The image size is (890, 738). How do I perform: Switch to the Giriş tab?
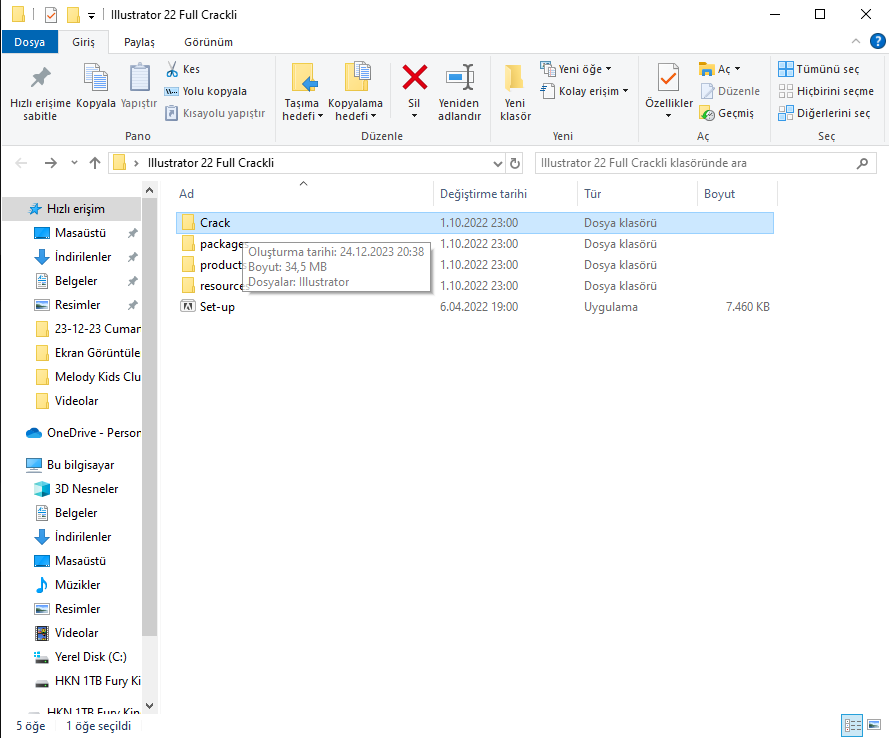pos(83,42)
